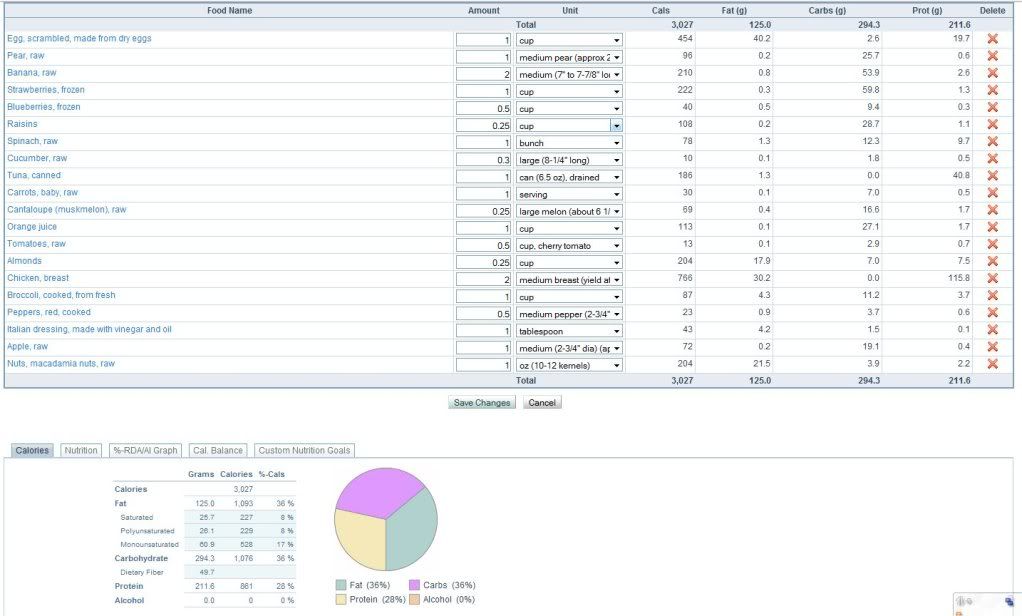
Task: Remove Peppers, red, cooked entry
Action: pos(992,313)
